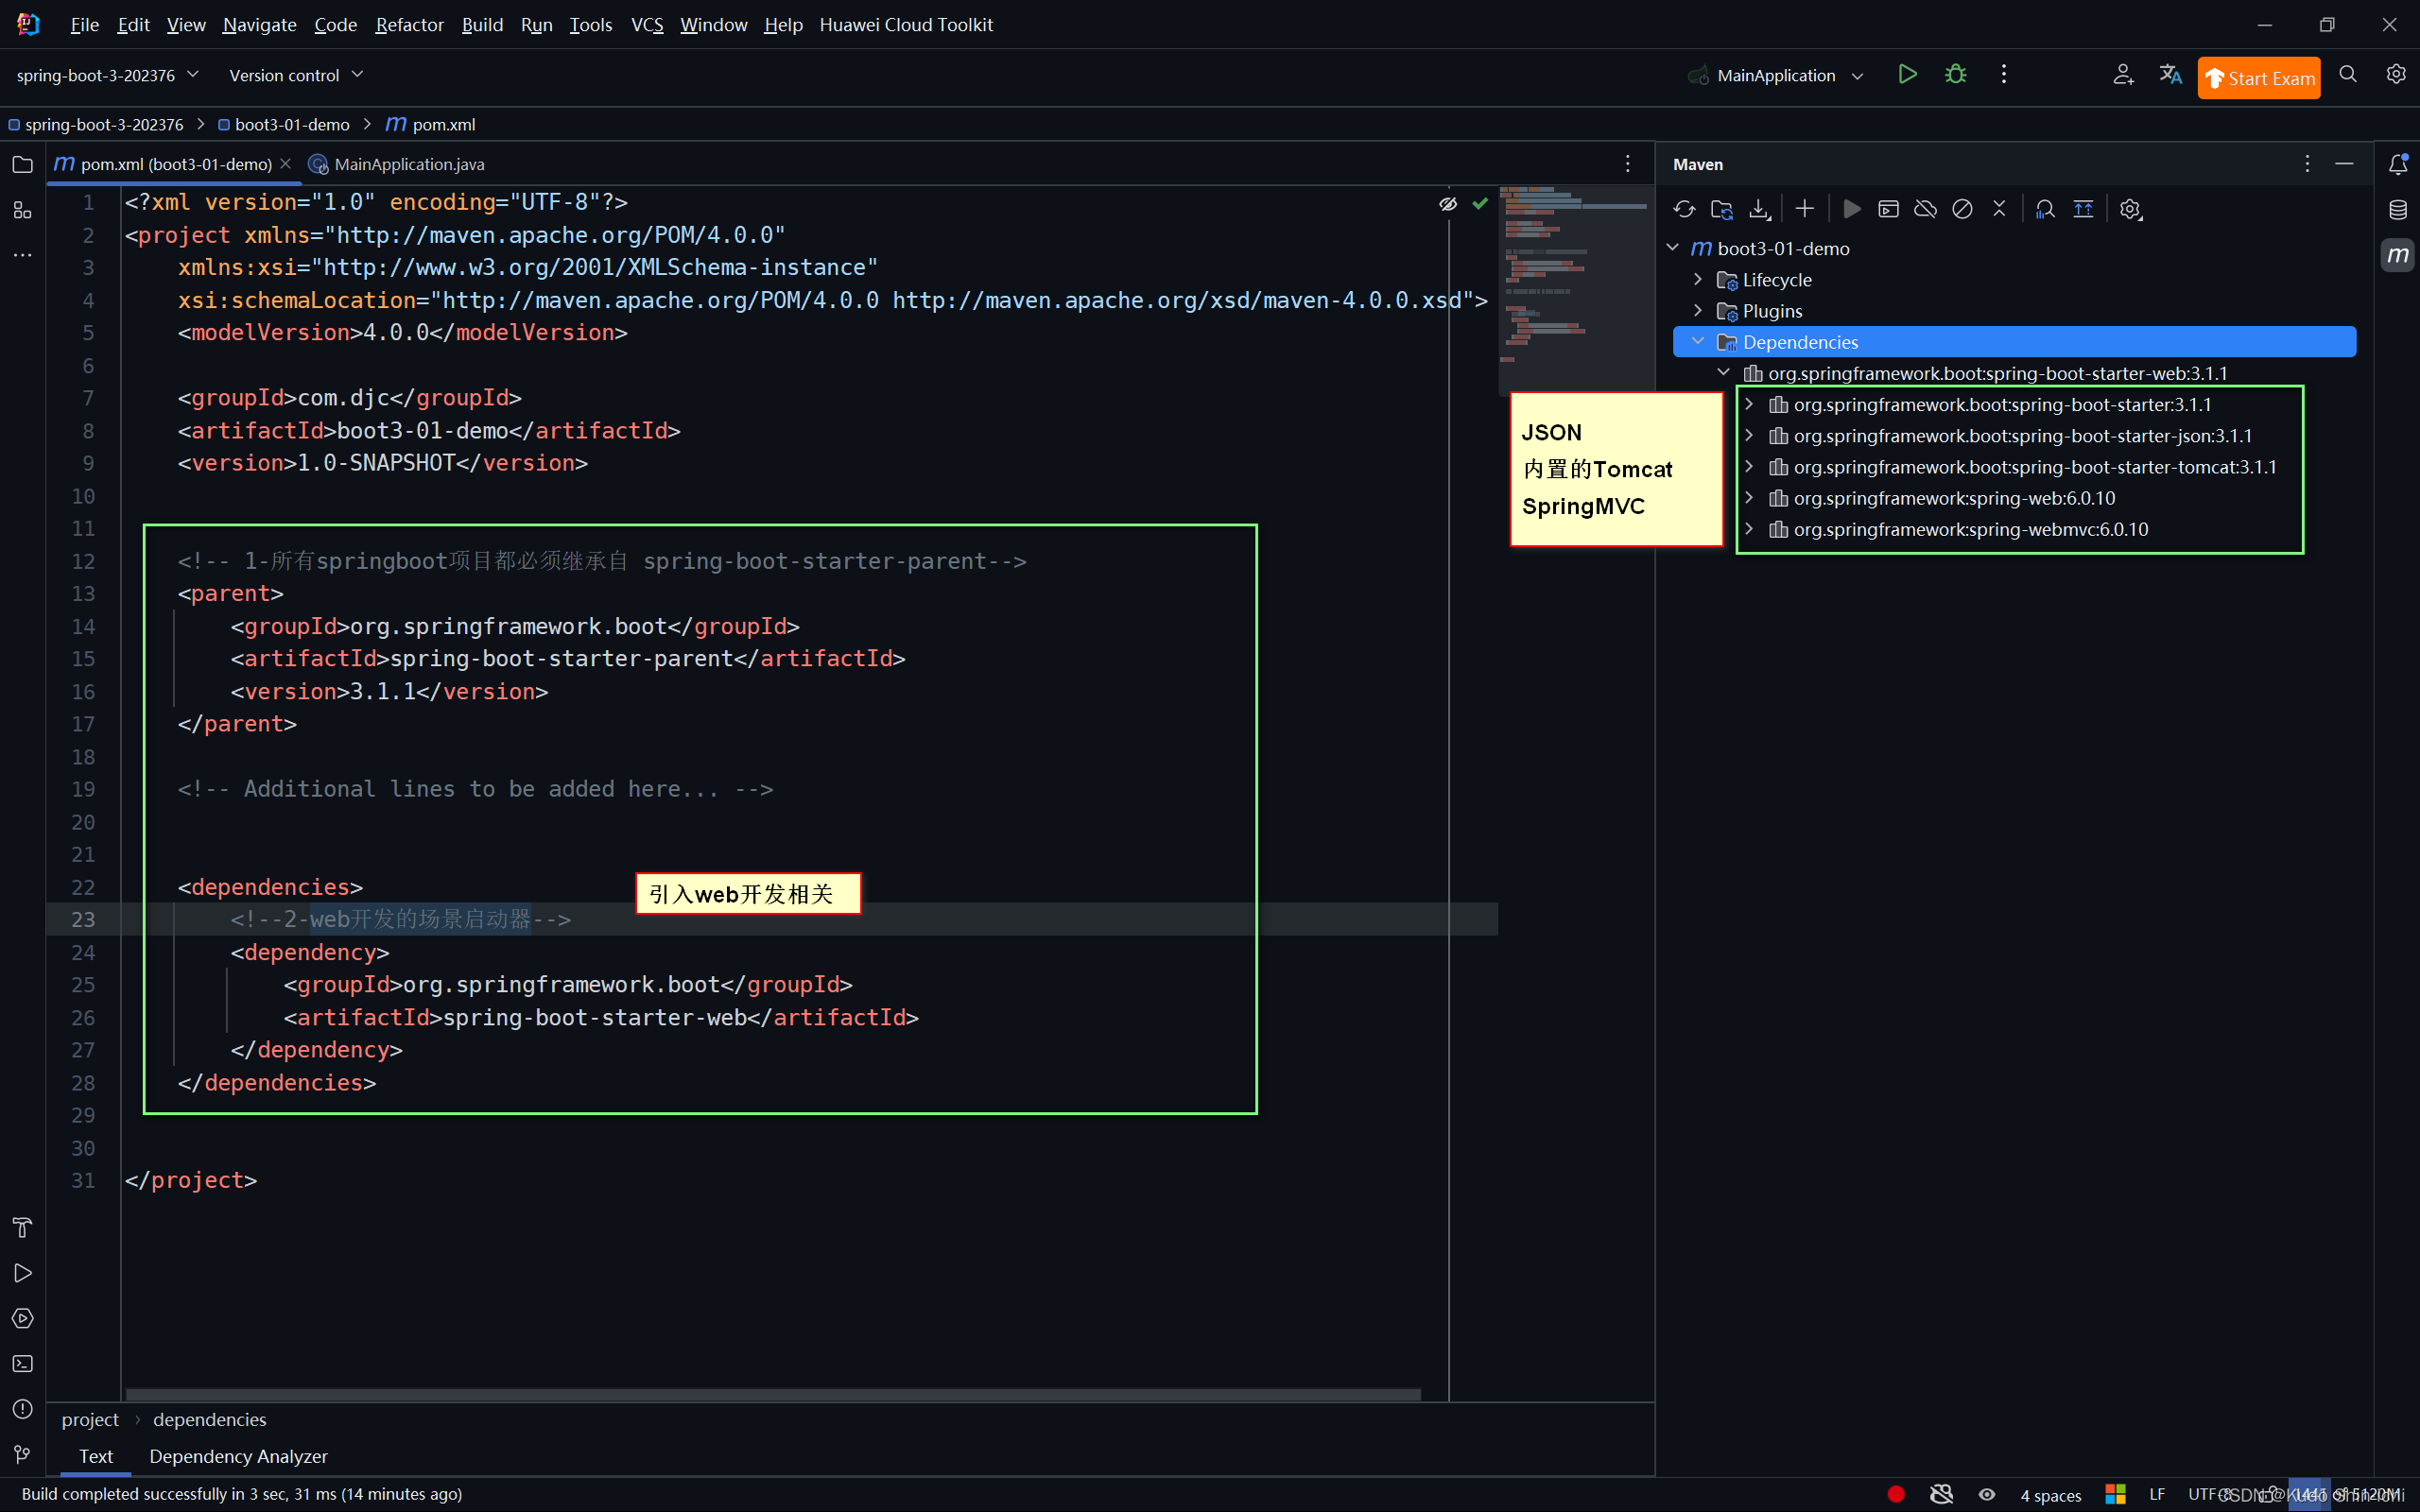The width and height of the screenshot is (2420, 1512).
Task: Open Maven settings gear
Action: pyautogui.click(x=2130, y=209)
